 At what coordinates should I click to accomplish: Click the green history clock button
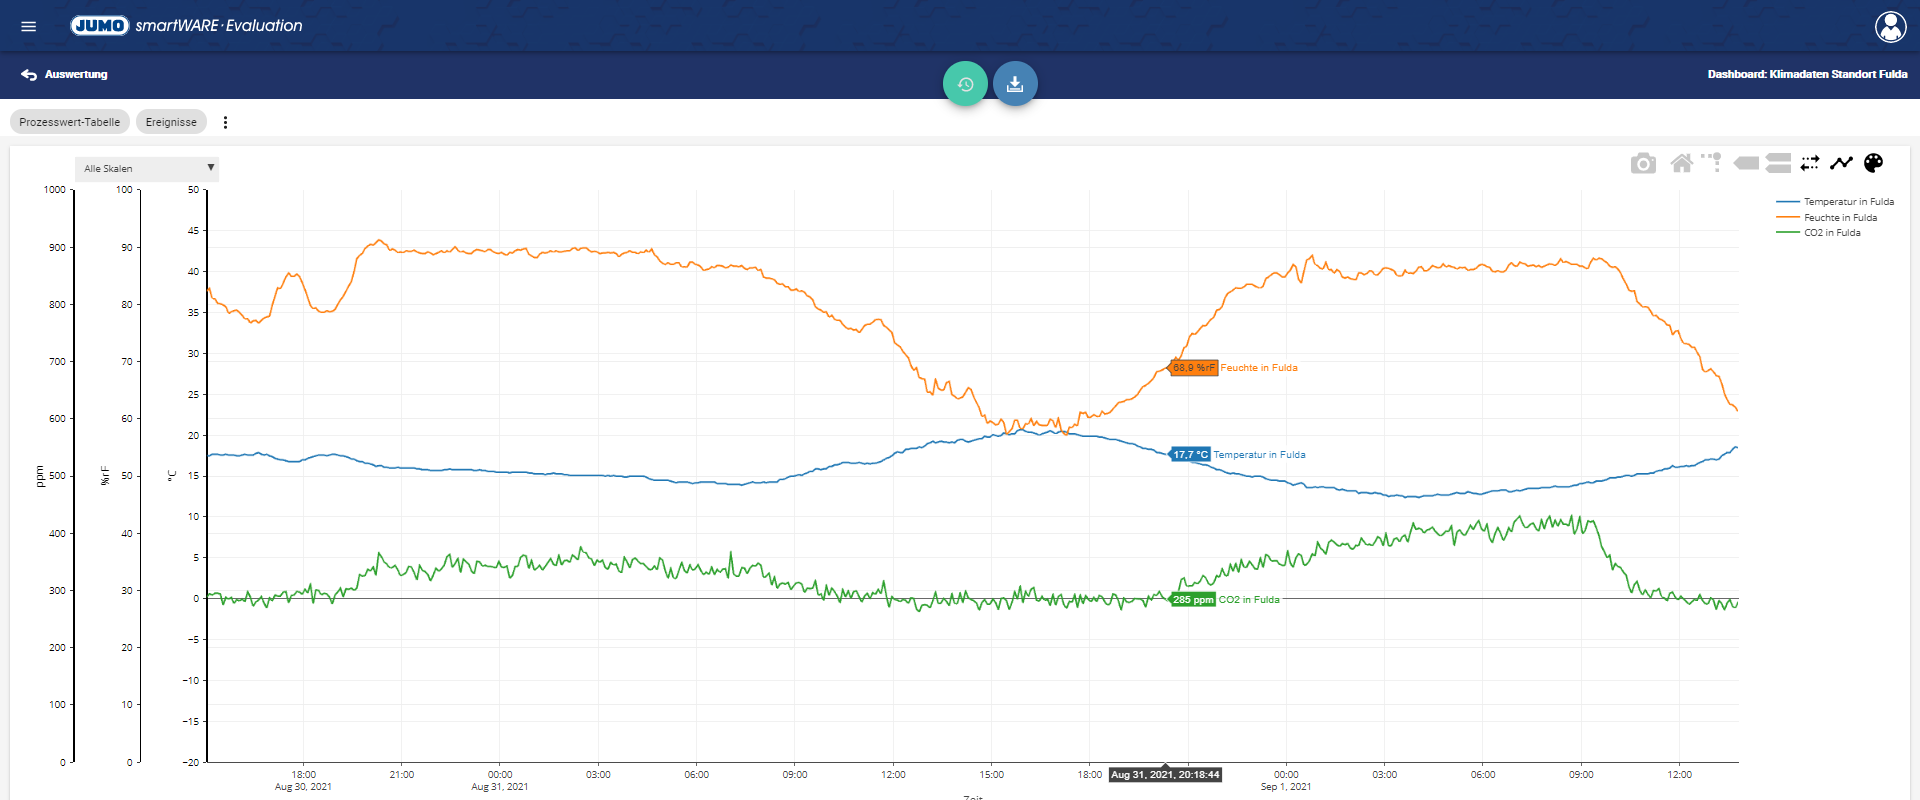click(x=965, y=84)
